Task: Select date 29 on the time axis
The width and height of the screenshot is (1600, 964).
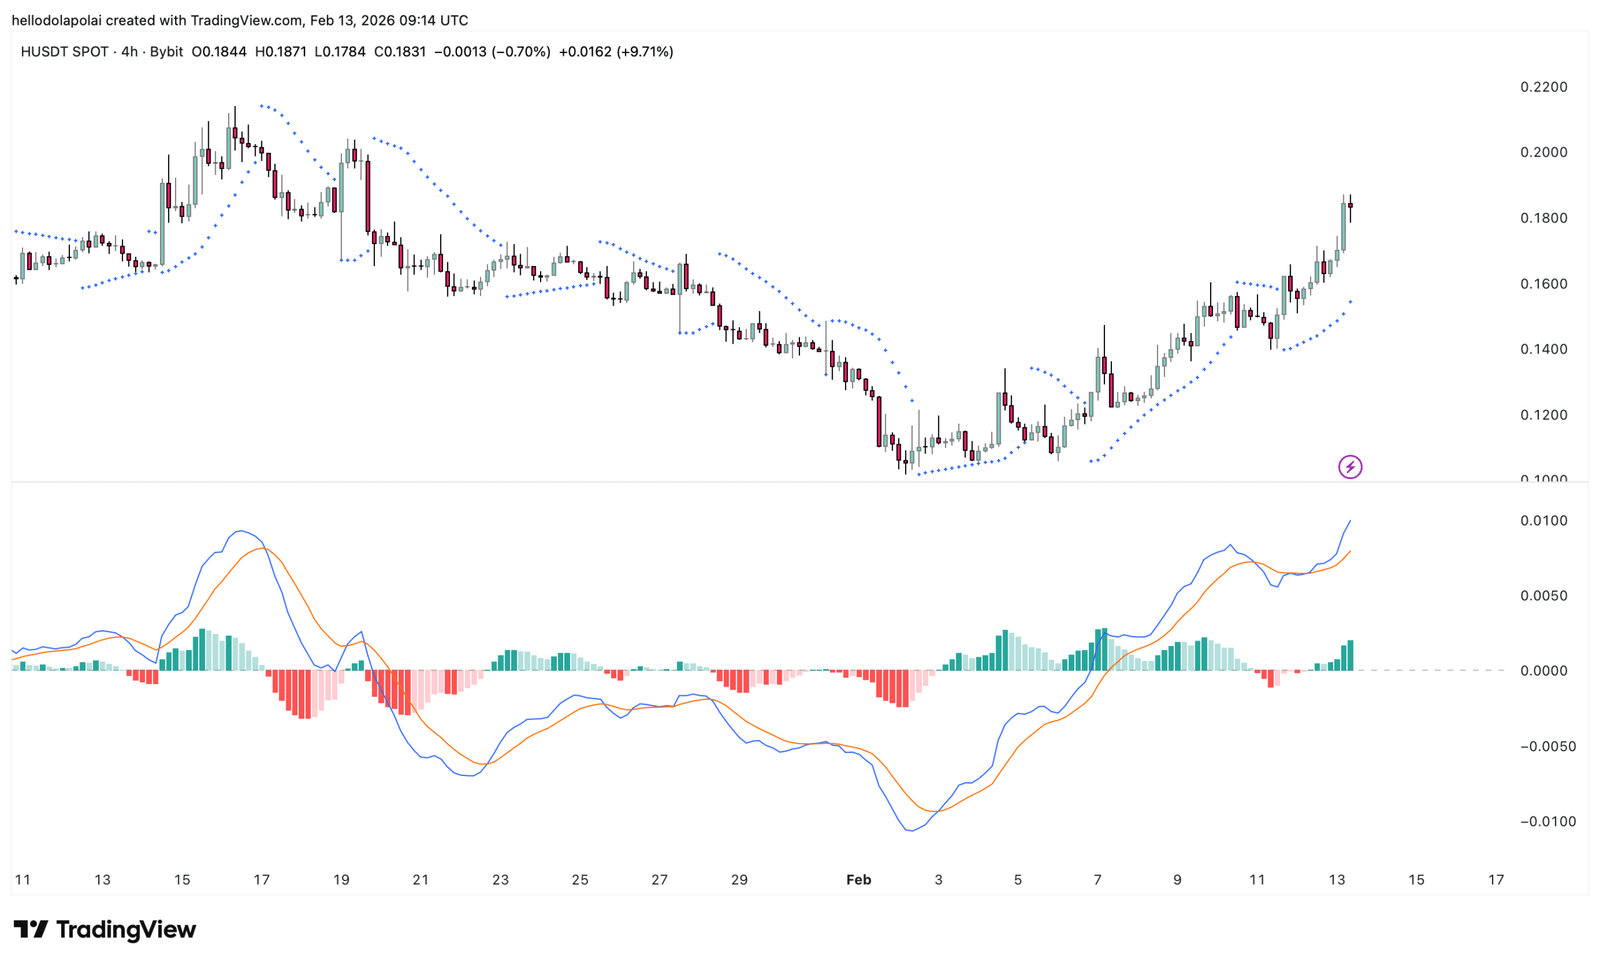Action: pos(739,880)
